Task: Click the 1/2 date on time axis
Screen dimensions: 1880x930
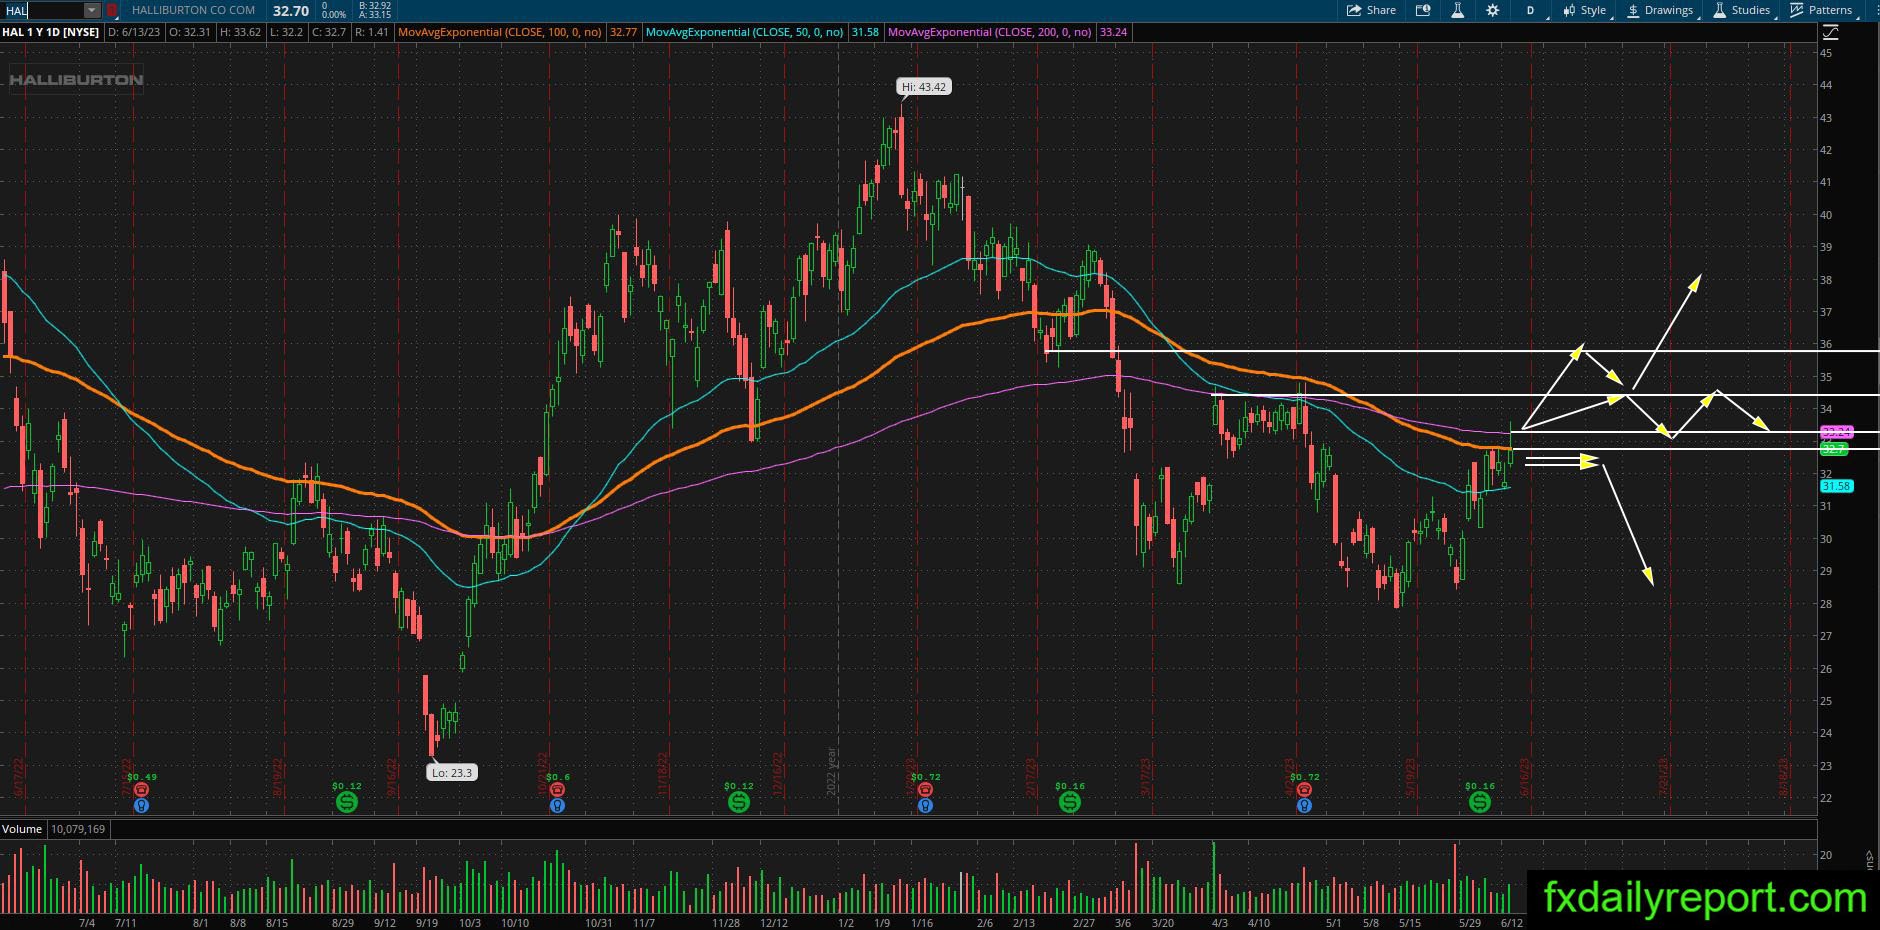Action: (x=846, y=923)
